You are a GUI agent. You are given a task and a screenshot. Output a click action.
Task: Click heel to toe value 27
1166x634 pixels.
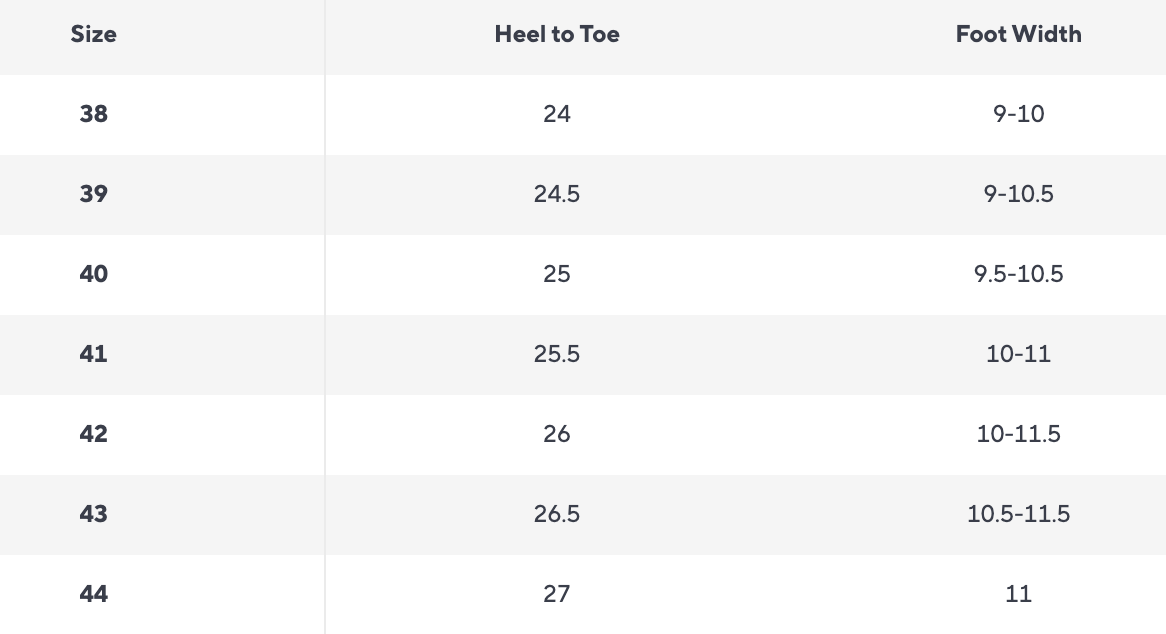557,594
